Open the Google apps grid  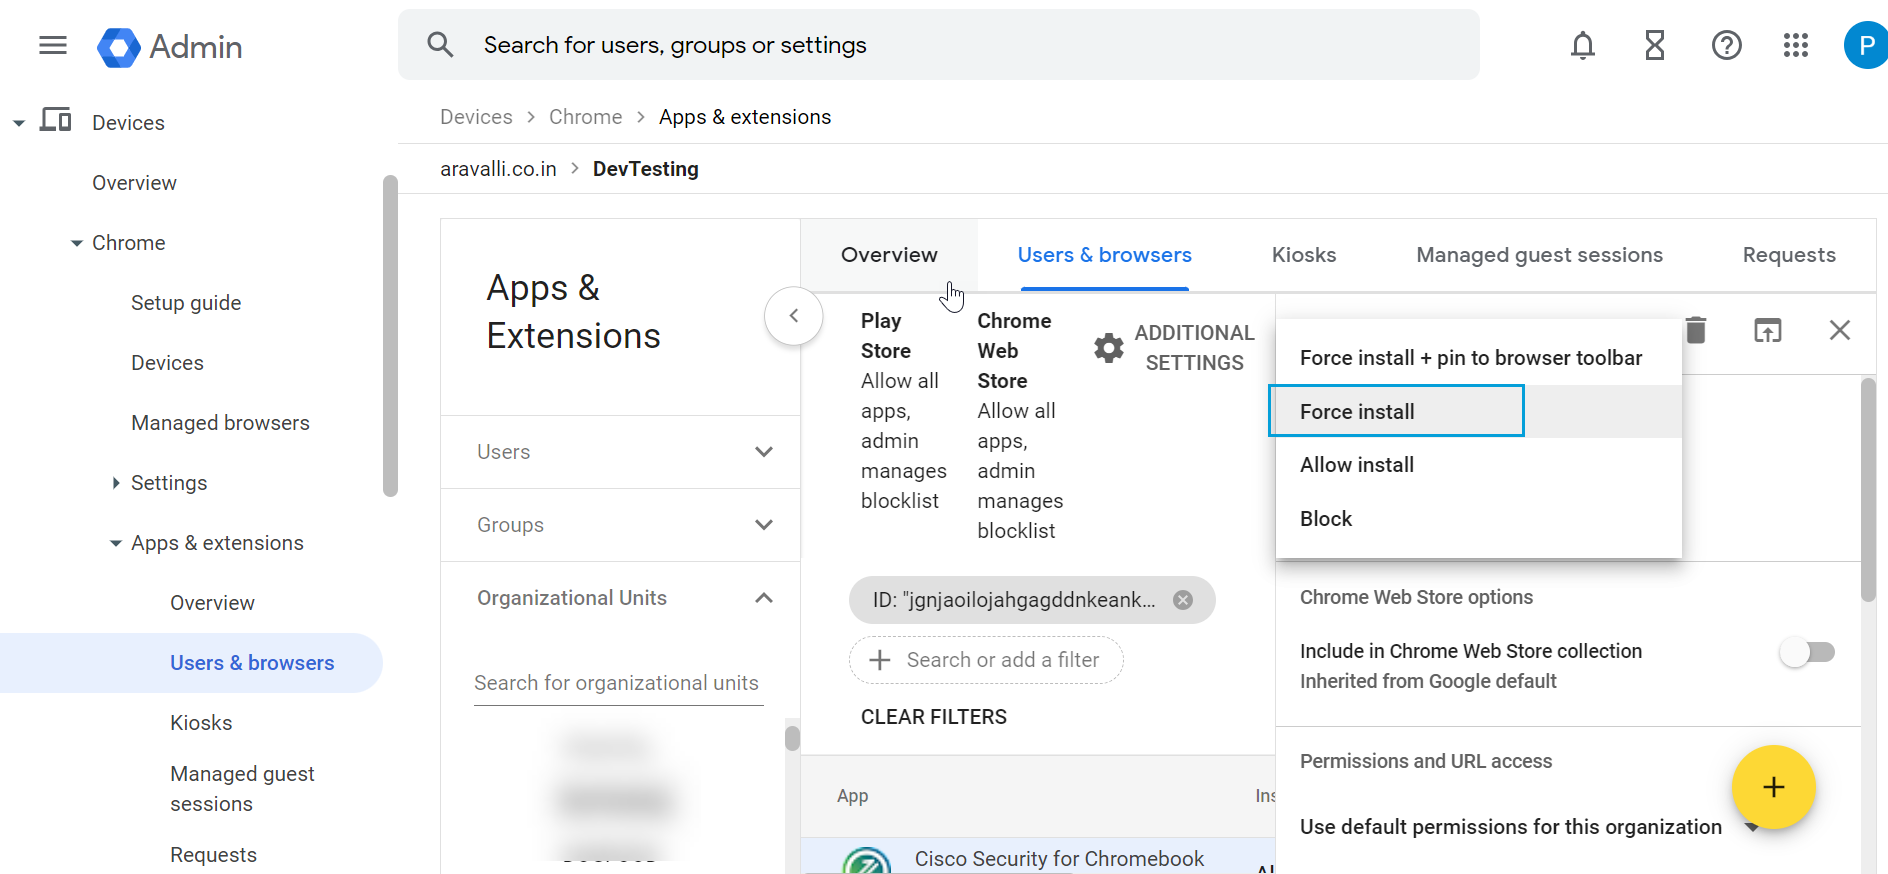click(x=1796, y=45)
